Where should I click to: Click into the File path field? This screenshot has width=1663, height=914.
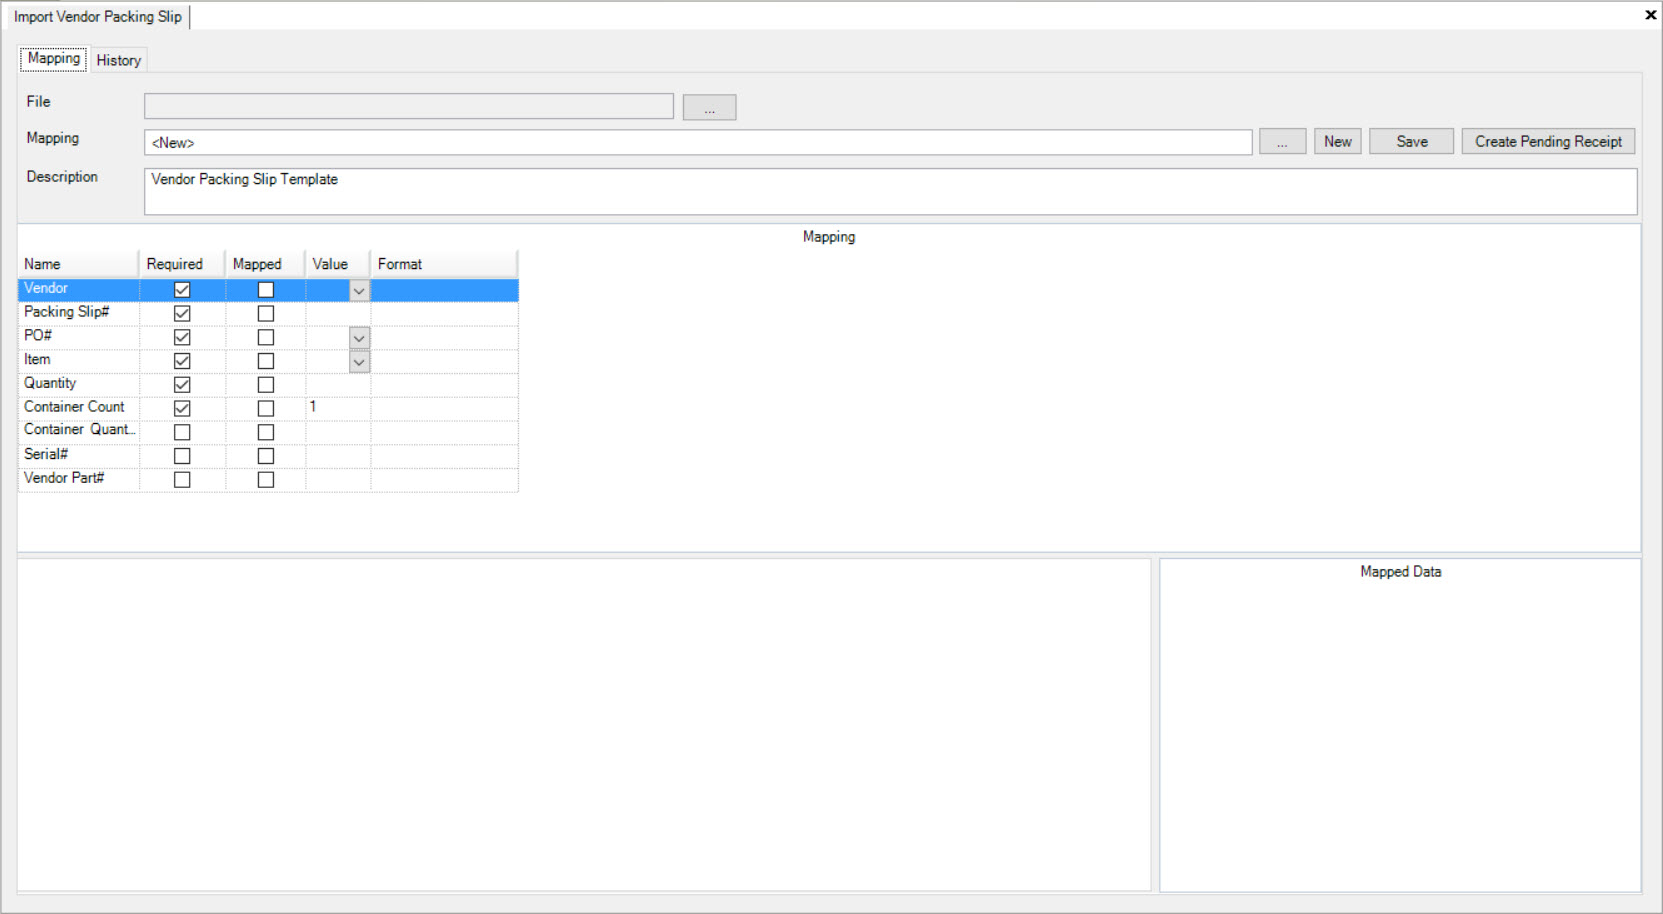point(409,106)
